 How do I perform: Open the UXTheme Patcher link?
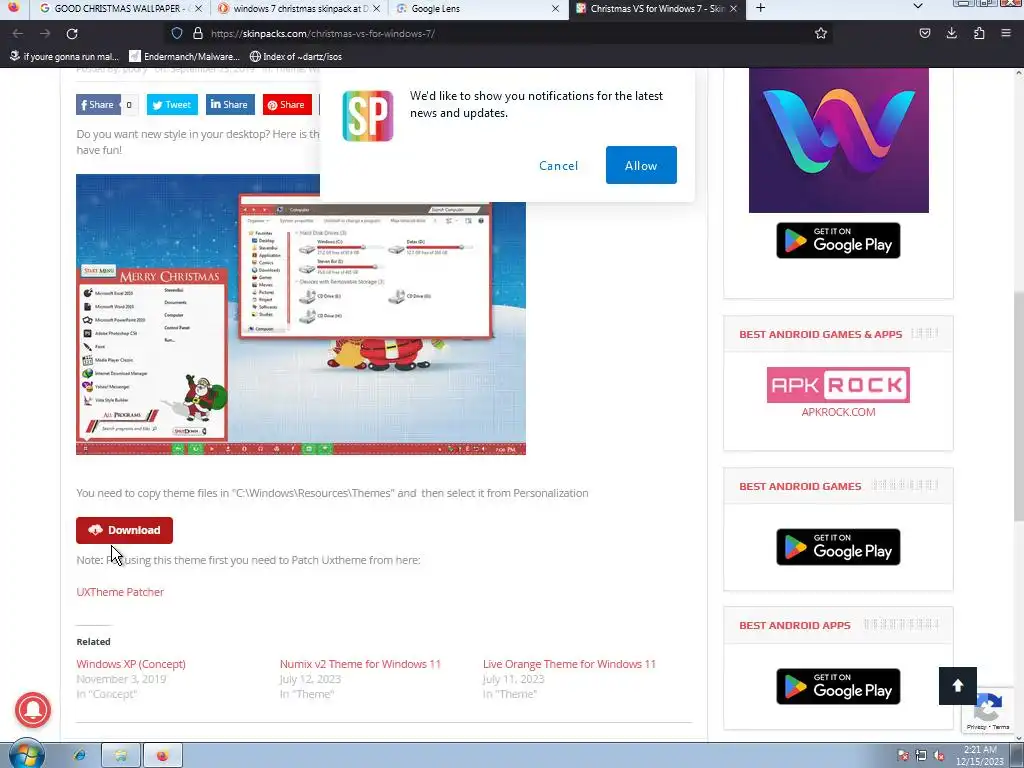click(120, 592)
